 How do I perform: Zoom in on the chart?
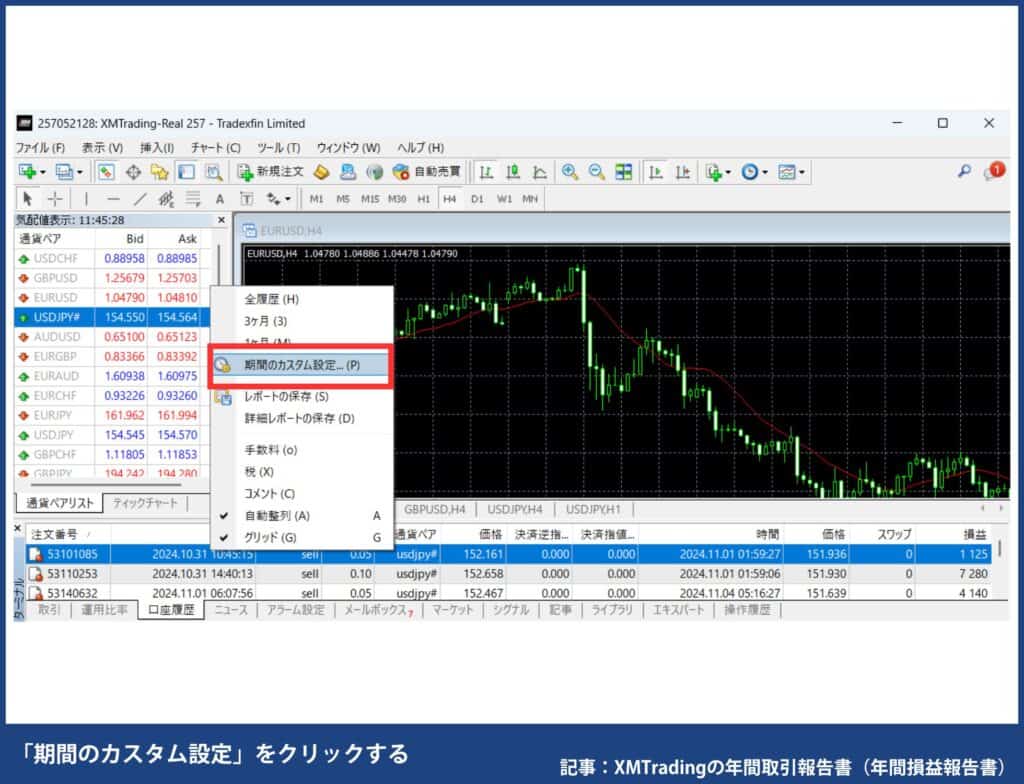click(569, 172)
